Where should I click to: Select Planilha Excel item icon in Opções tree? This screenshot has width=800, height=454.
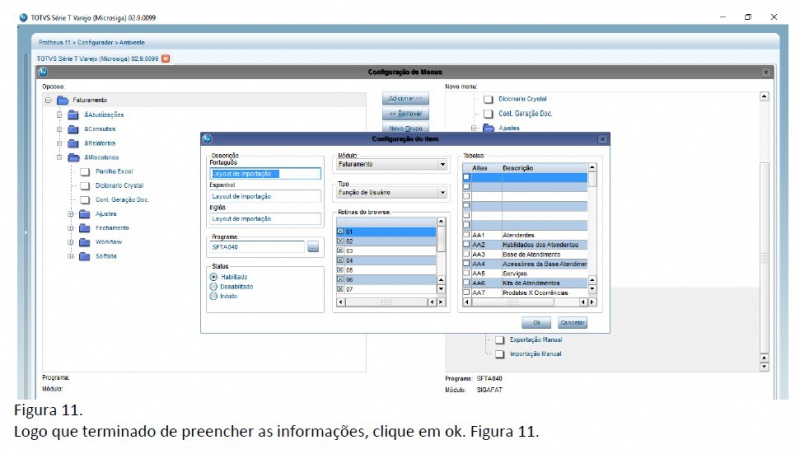[x=85, y=172]
